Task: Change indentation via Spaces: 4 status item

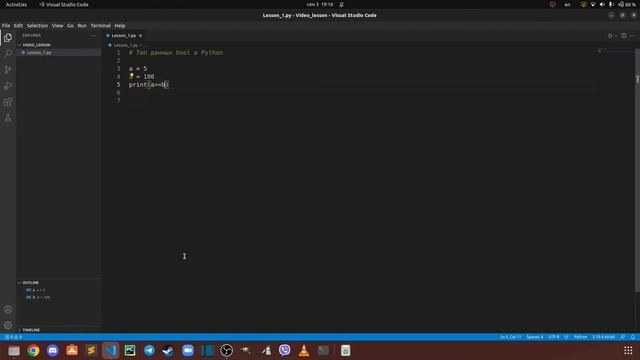Action: pyautogui.click(x=535, y=337)
